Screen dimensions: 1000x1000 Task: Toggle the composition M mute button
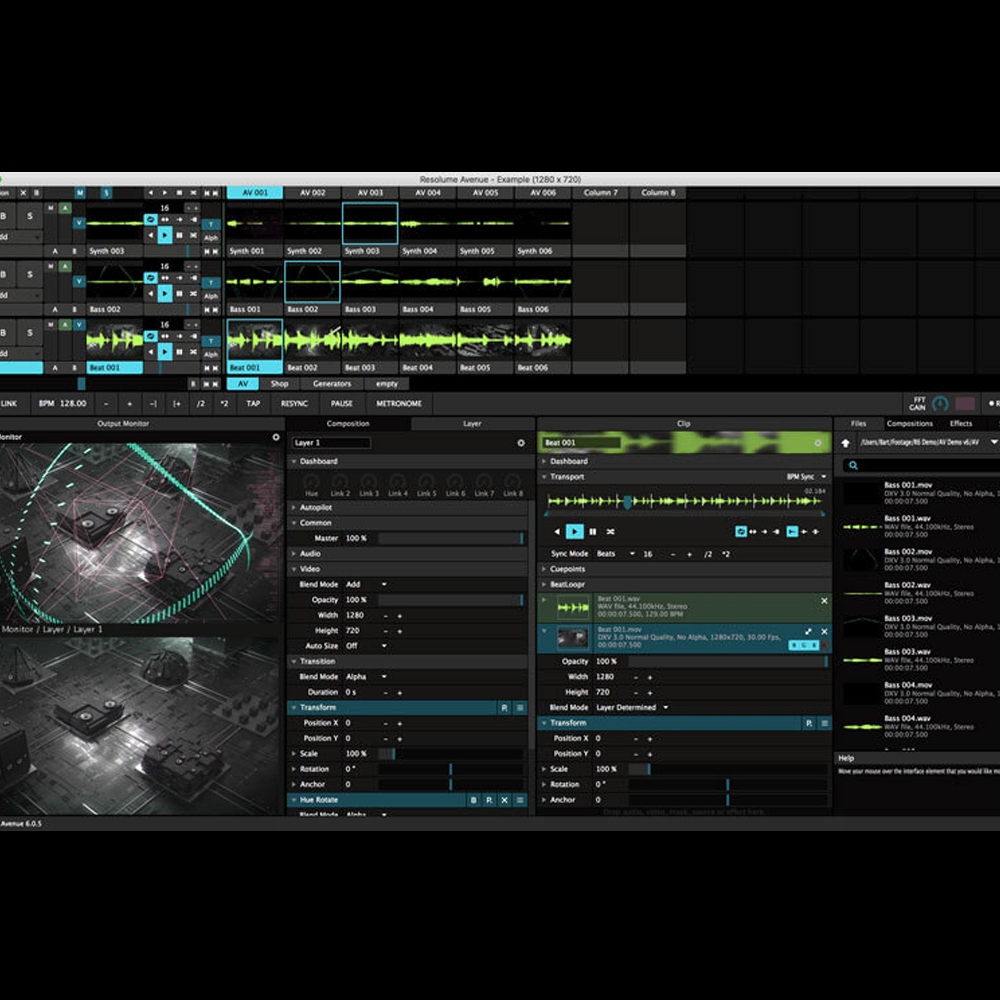click(80, 193)
